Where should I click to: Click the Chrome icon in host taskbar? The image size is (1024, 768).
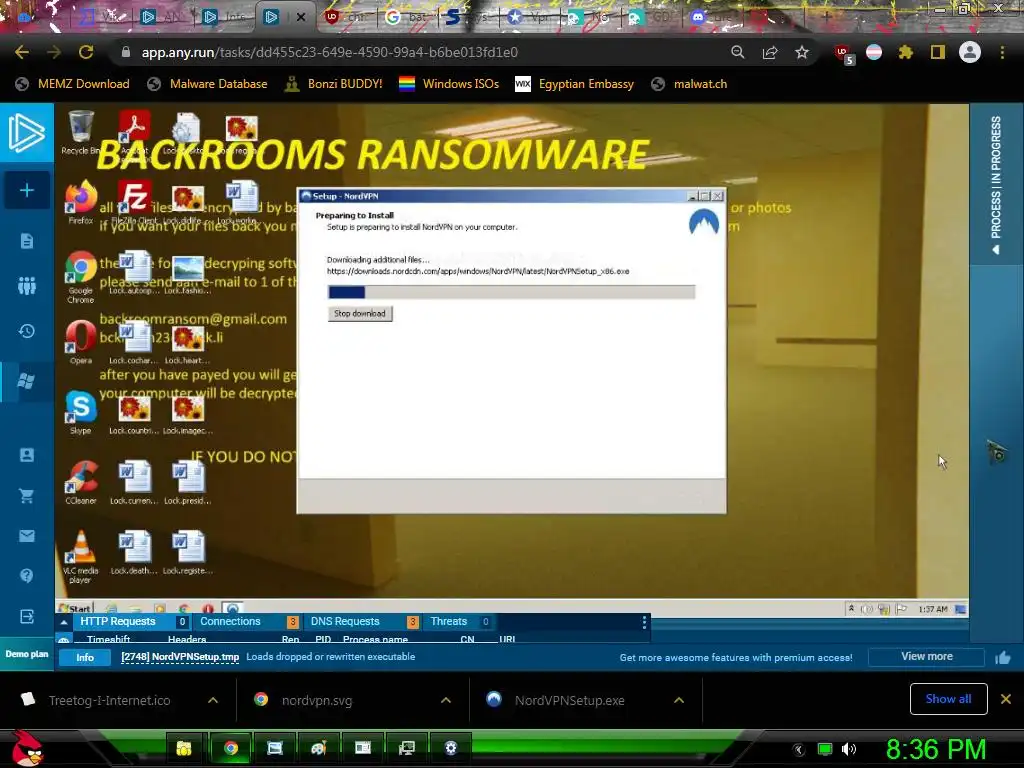(231, 748)
